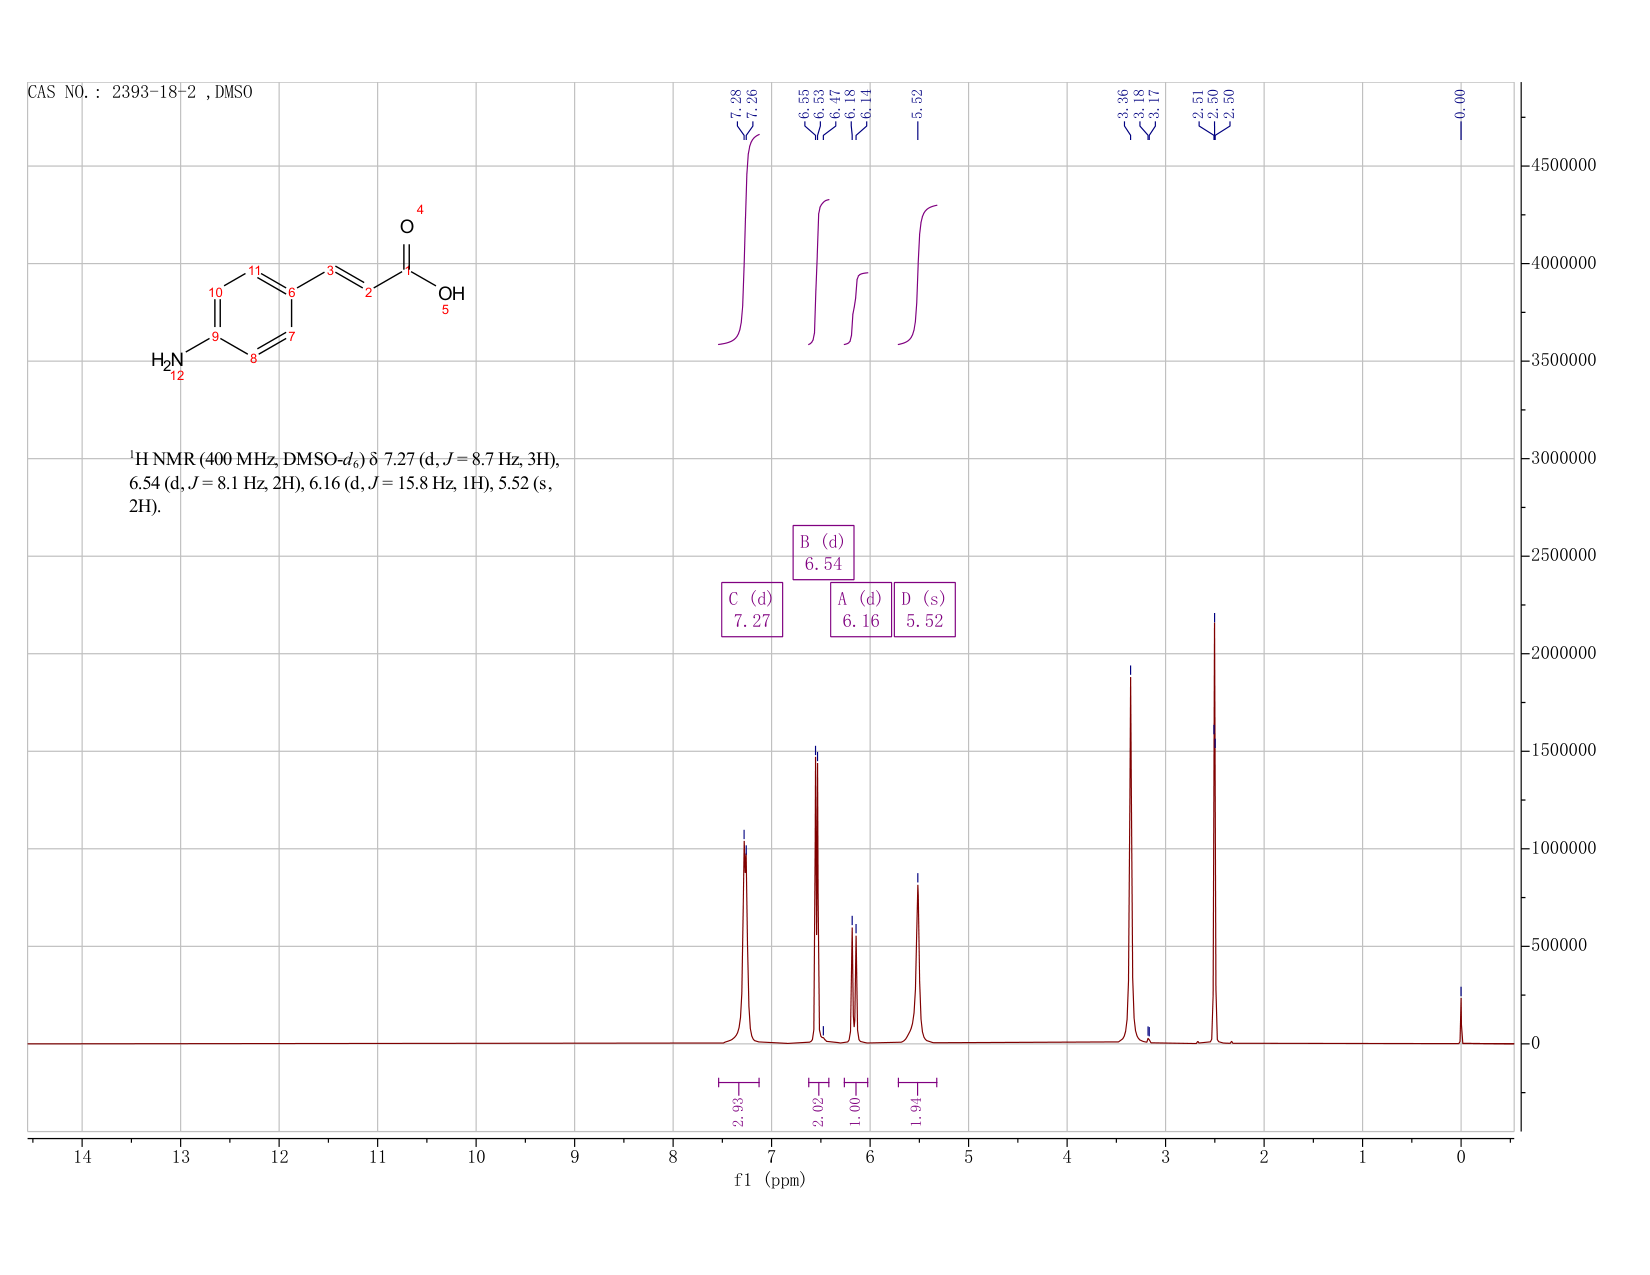Click the CAS NO. 2393-18-2 title text

[140, 92]
